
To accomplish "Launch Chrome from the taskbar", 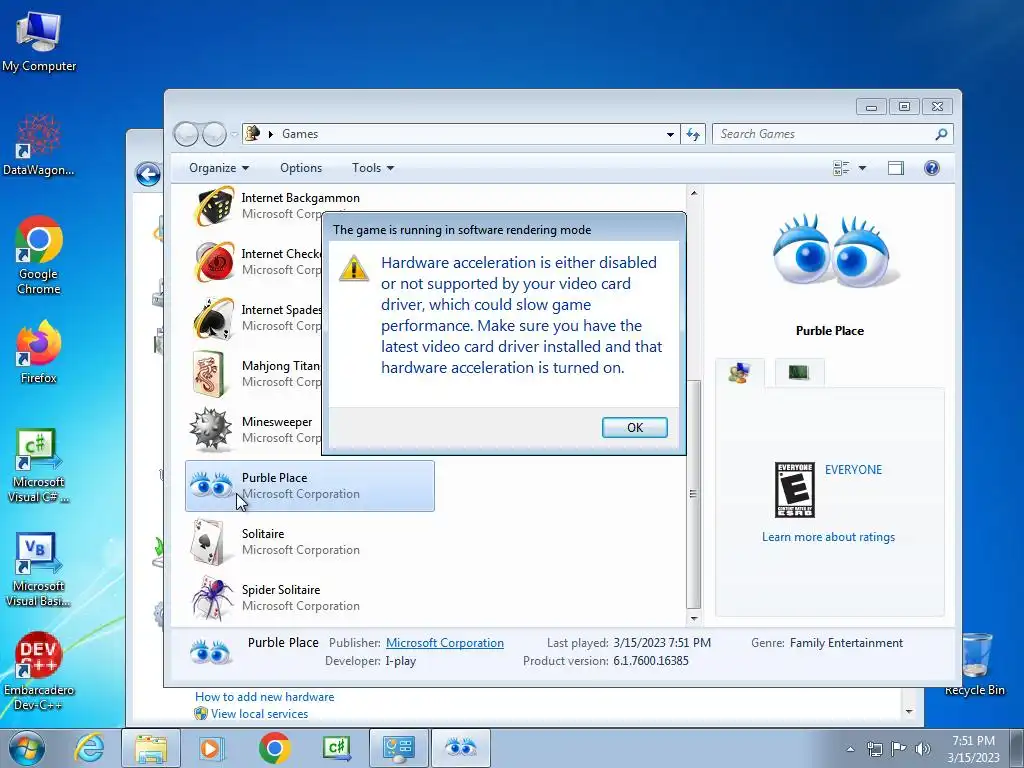I will click(274, 748).
